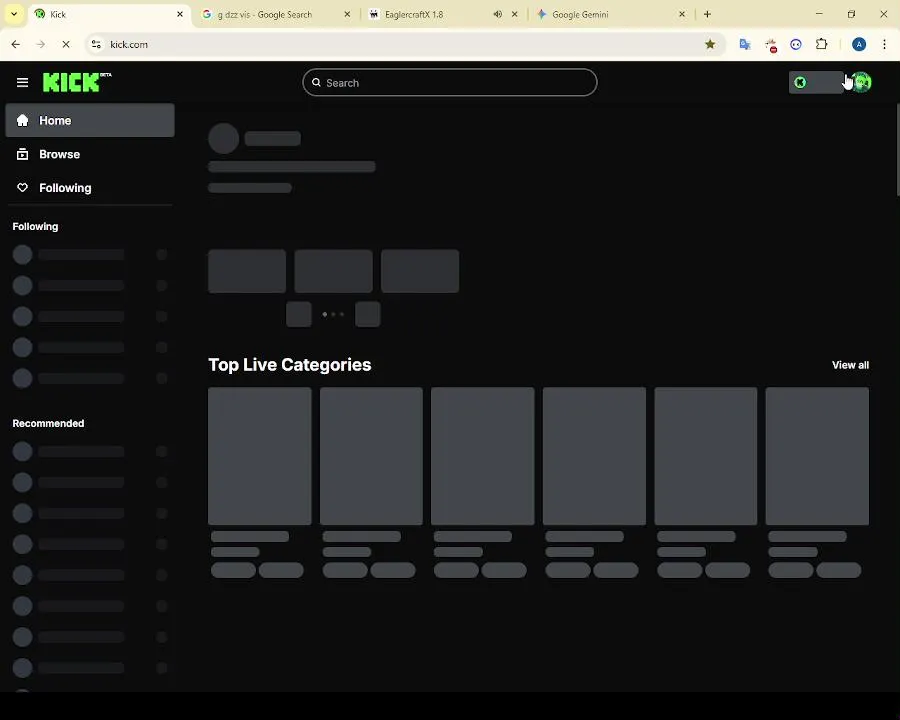Close the Kick tab

(180, 14)
